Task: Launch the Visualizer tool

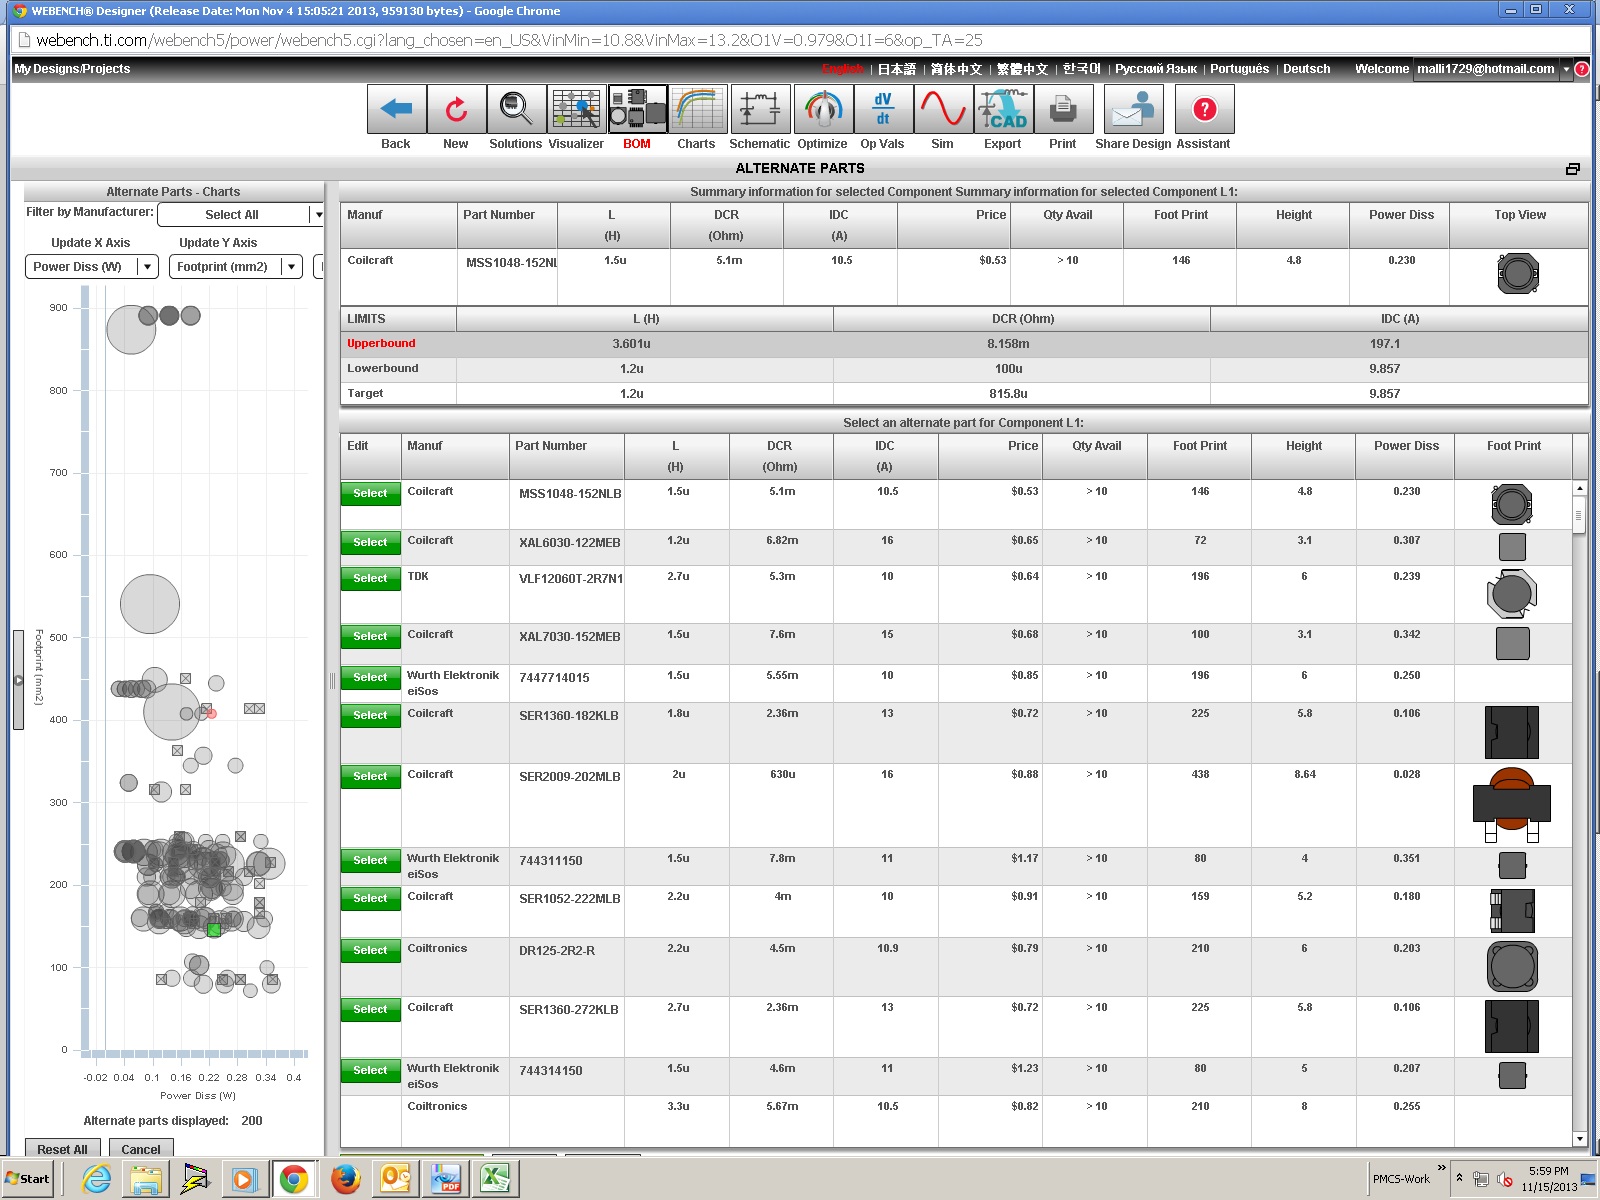Action: click(576, 109)
